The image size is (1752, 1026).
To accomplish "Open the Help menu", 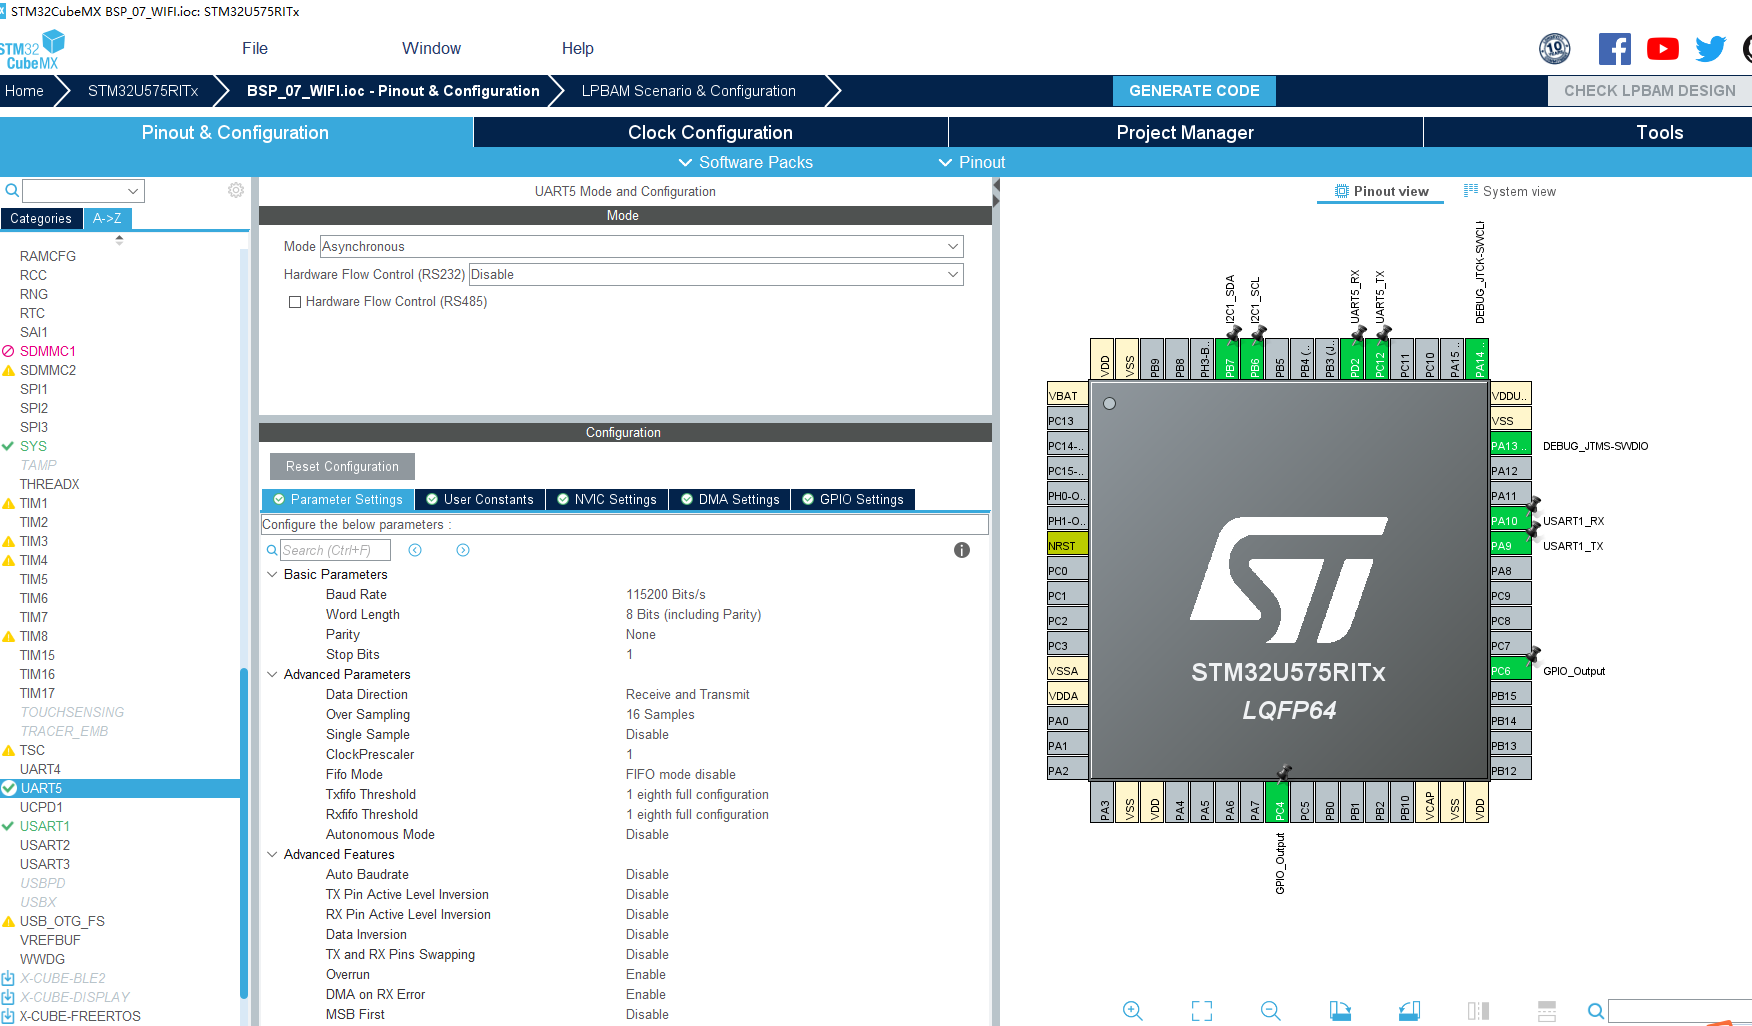I will pyautogui.click(x=577, y=48).
